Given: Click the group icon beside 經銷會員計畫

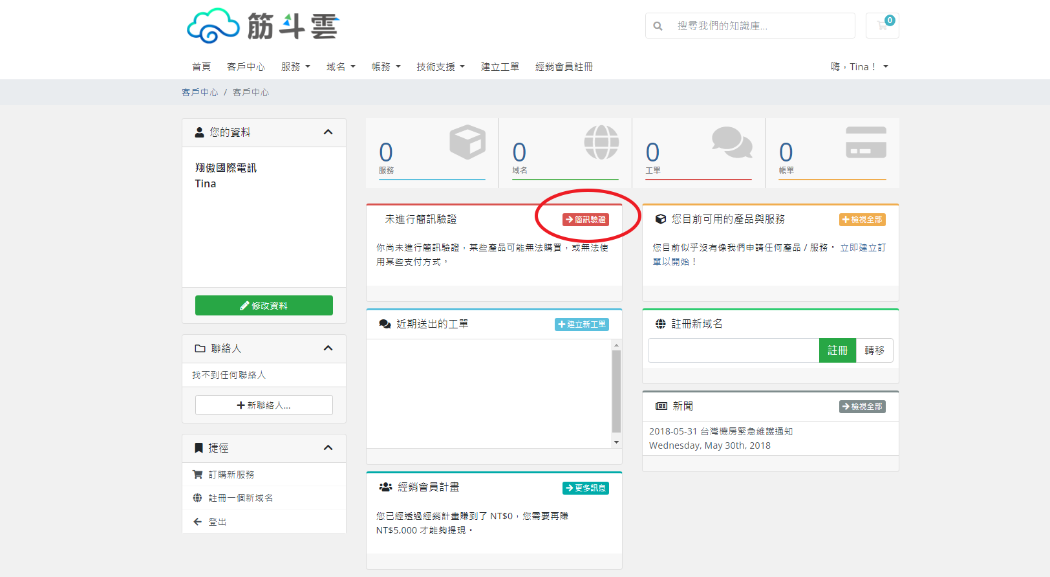Looking at the screenshot, I should (383, 486).
